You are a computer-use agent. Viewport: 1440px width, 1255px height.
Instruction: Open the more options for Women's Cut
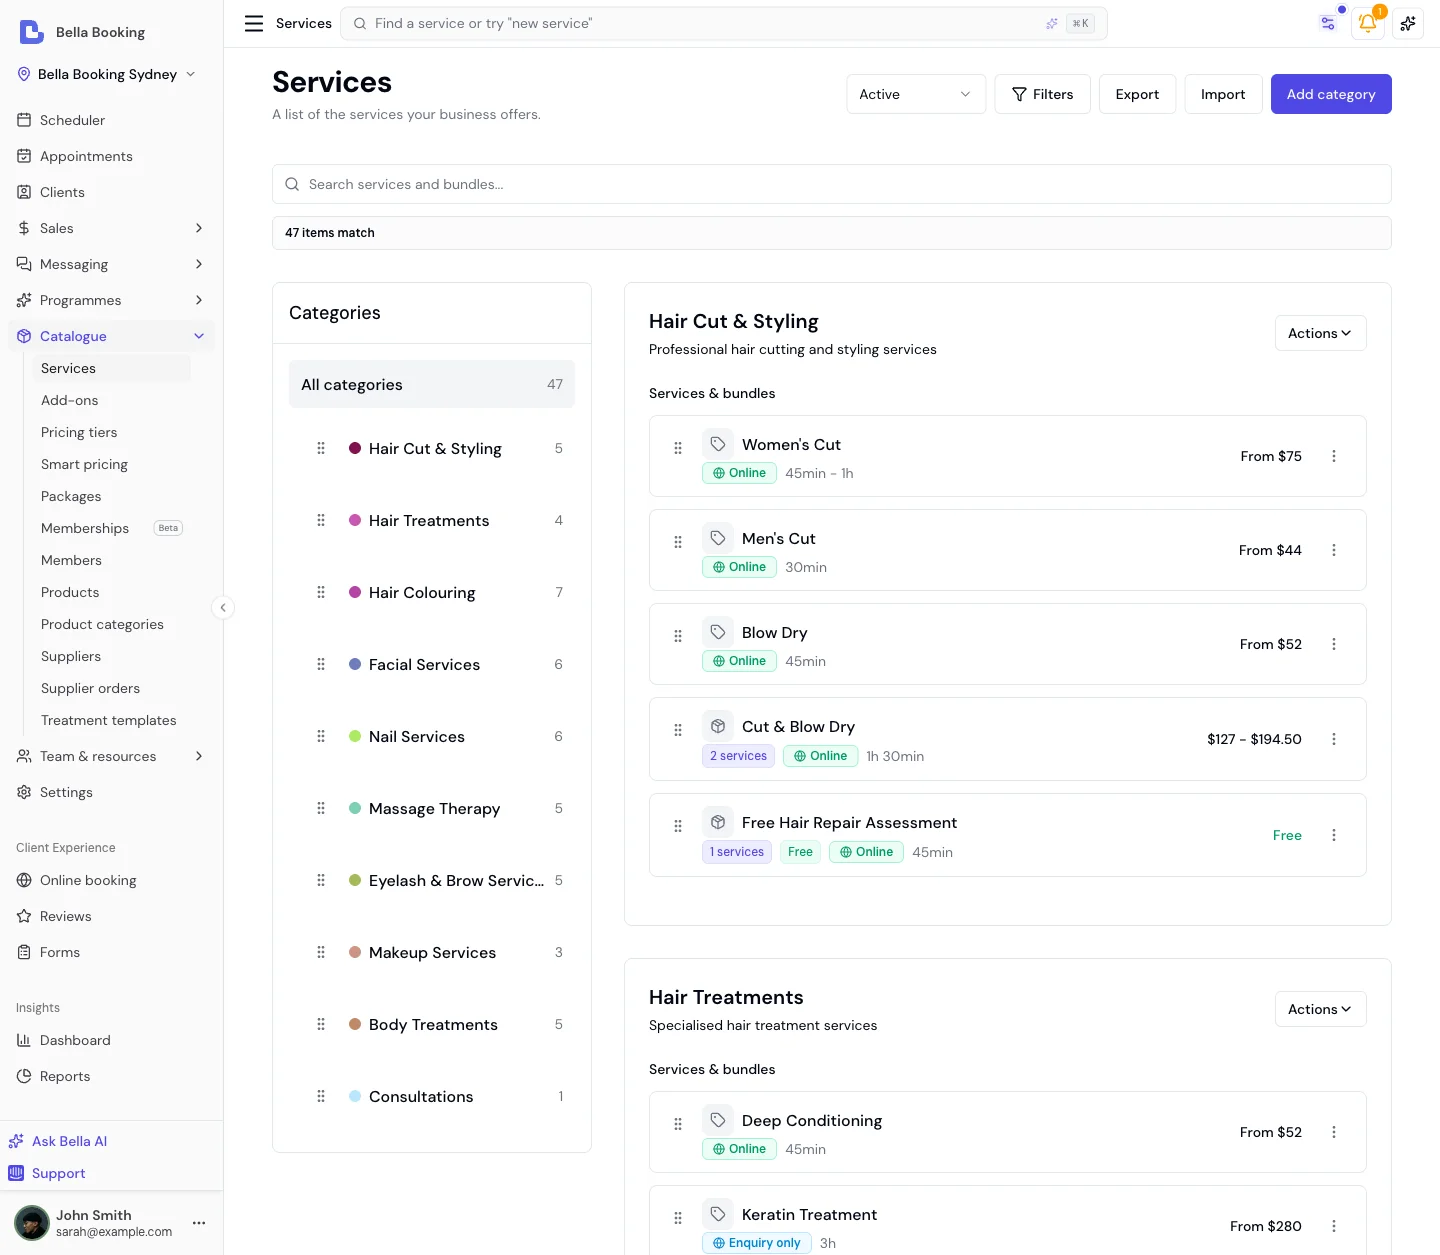click(1334, 456)
